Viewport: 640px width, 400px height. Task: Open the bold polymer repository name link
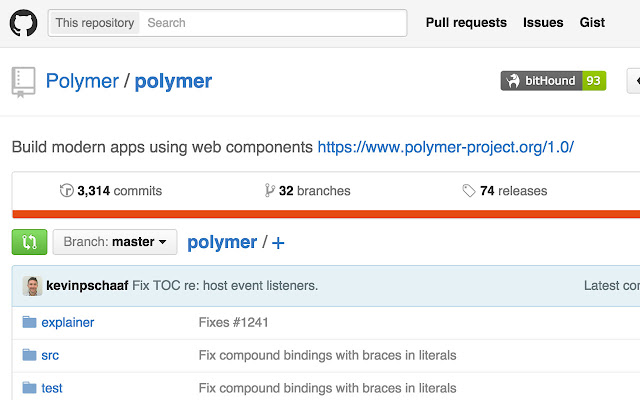click(x=173, y=82)
